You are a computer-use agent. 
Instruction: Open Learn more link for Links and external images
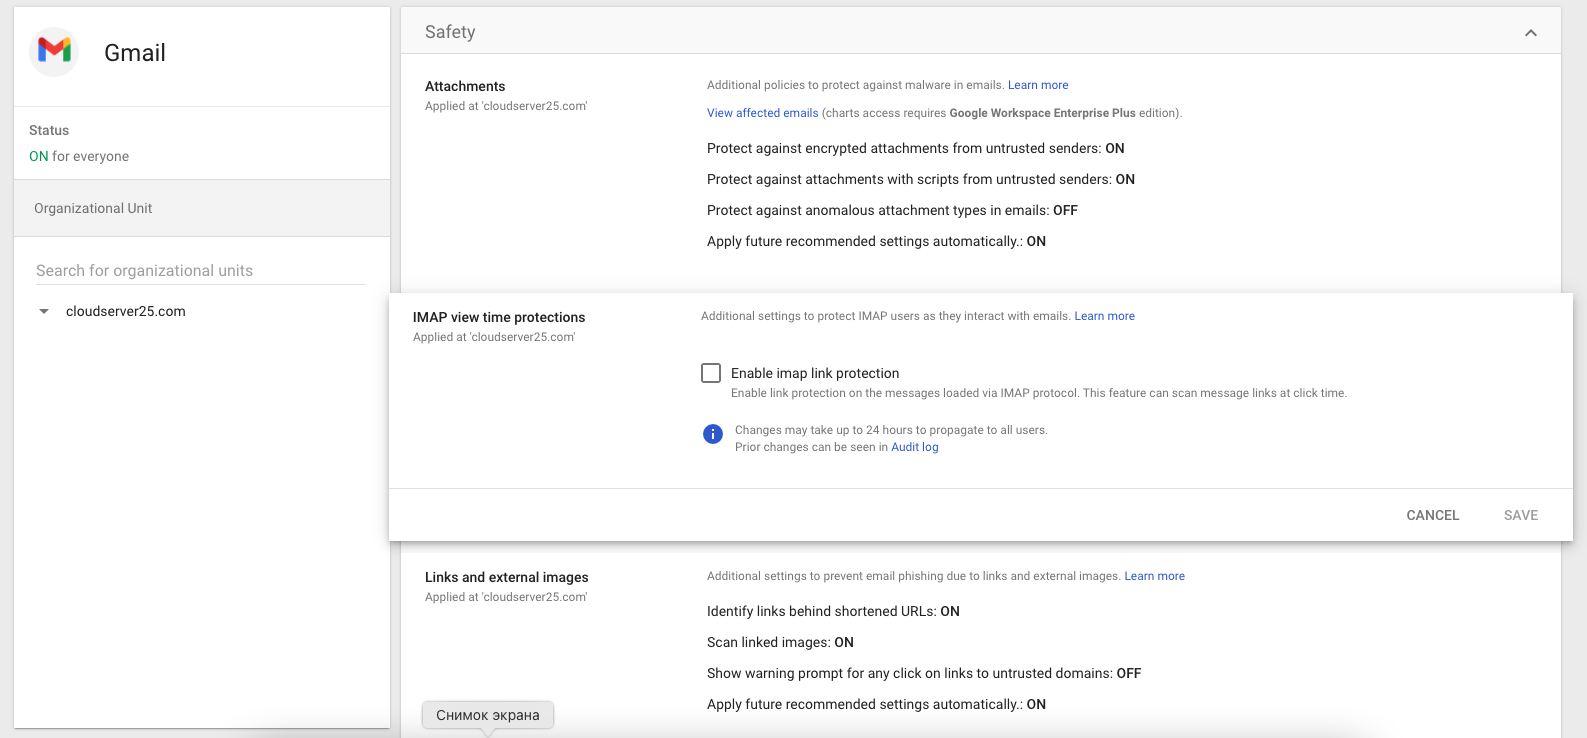tap(1154, 576)
